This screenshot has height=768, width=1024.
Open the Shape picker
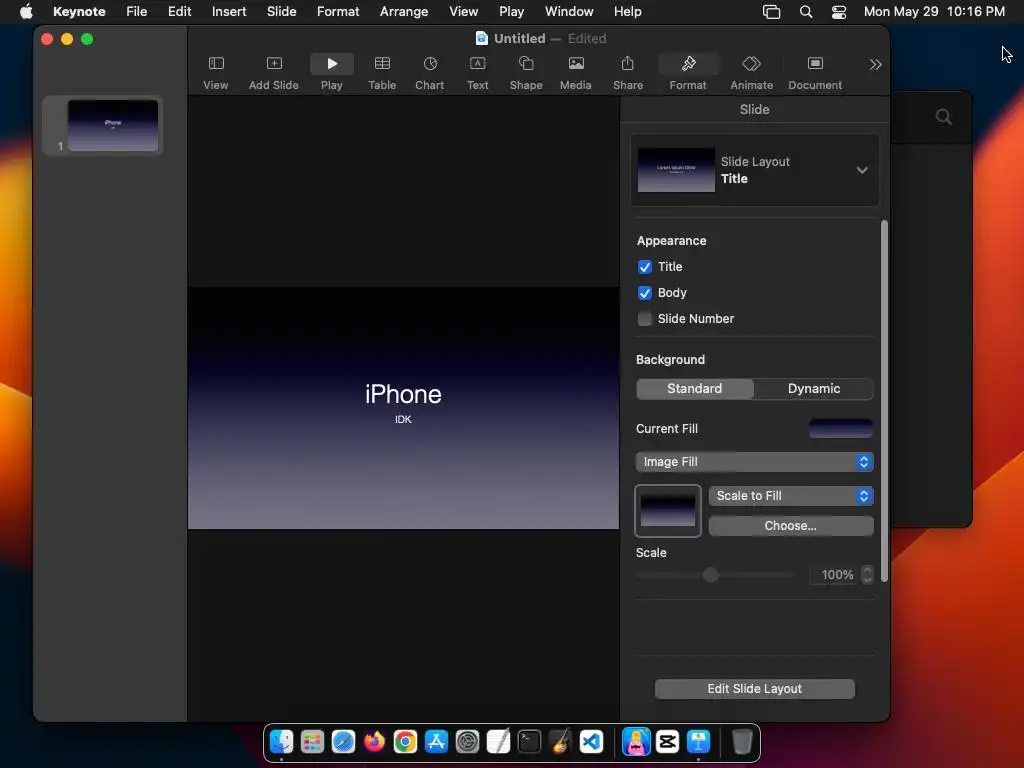pyautogui.click(x=526, y=73)
